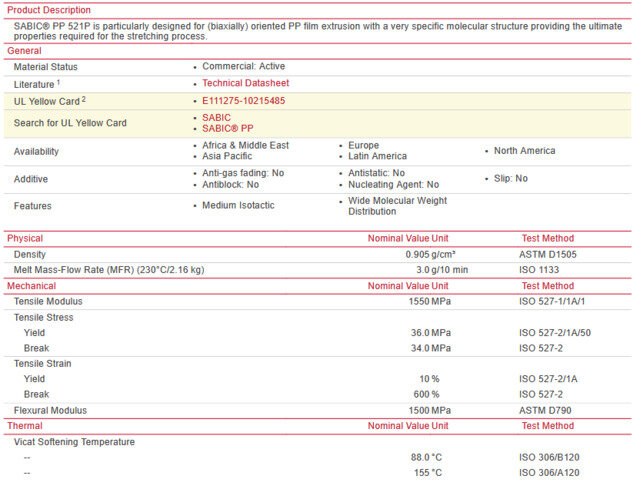The height and width of the screenshot is (480, 640).
Task: Click the 'Commercial: Active' value
Action: click(x=244, y=66)
